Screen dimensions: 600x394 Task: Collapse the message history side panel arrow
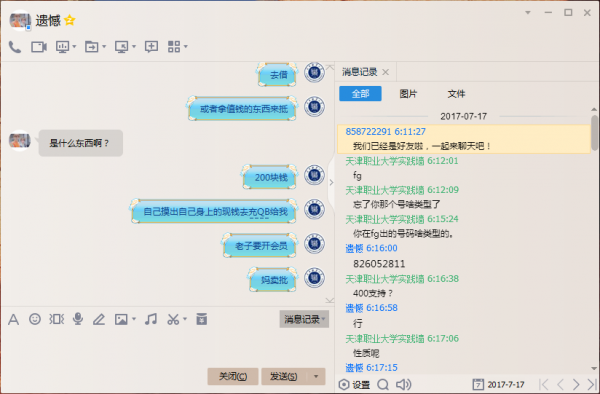click(x=331, y=182)
